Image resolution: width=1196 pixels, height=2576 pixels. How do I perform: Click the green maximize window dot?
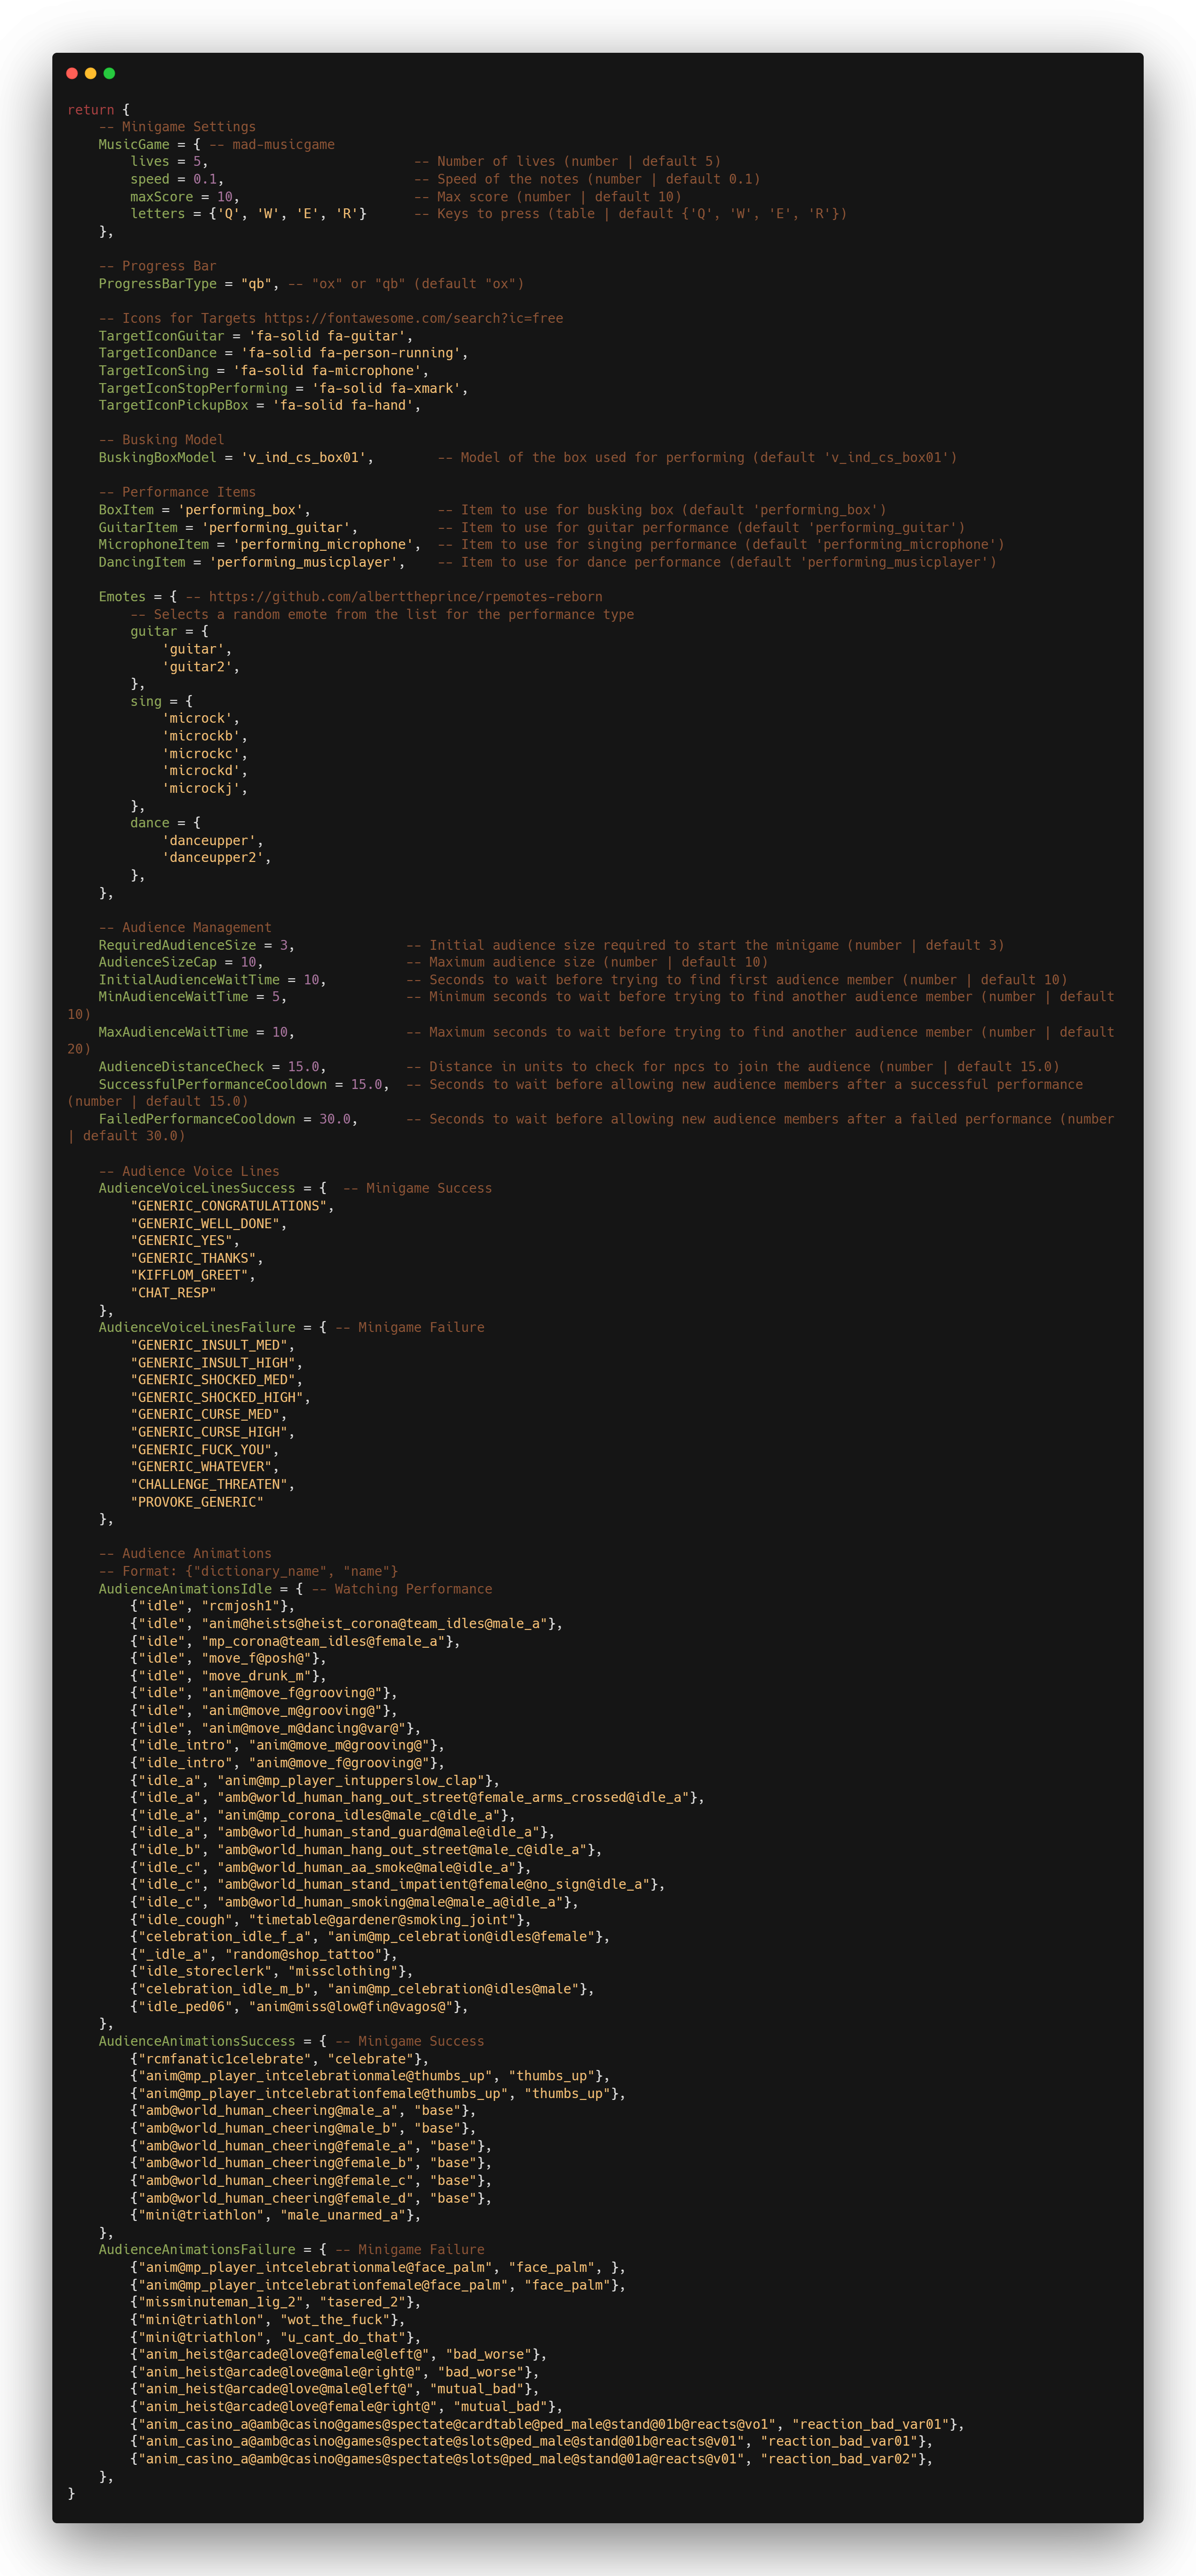(x=109, y=73)
